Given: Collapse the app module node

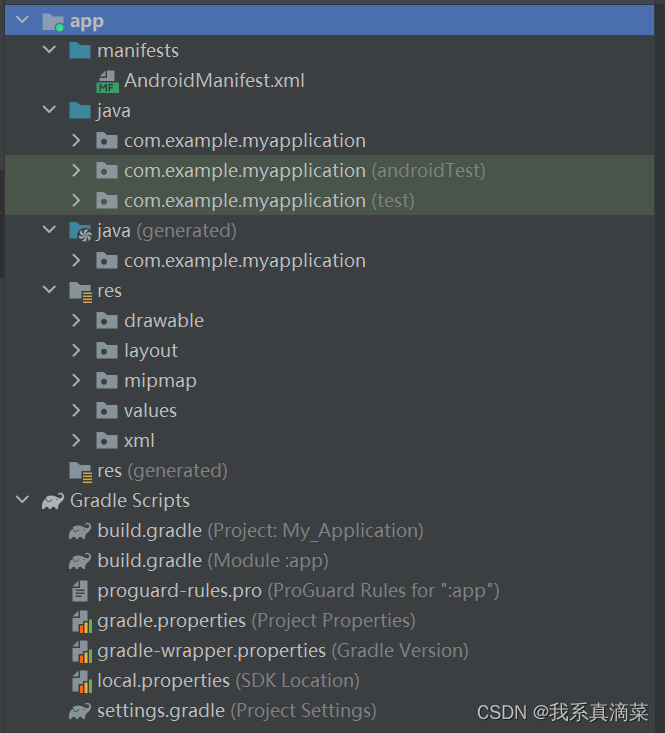Looking at the screenshot, I should 22,20.
